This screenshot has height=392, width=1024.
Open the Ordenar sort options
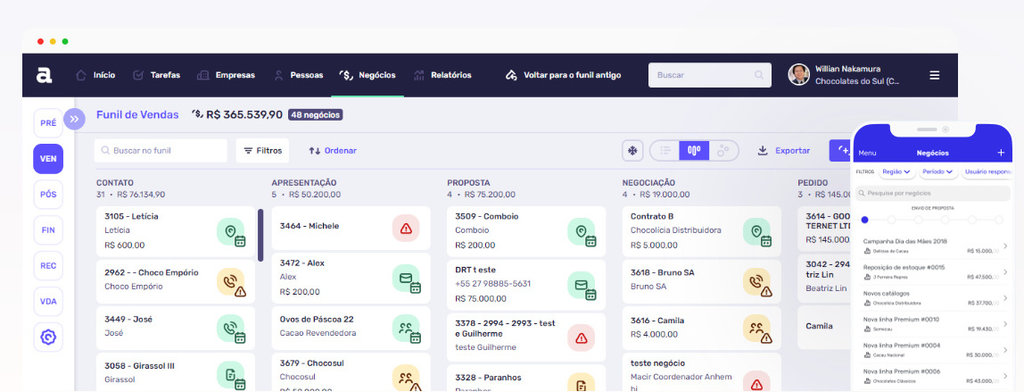333,151
